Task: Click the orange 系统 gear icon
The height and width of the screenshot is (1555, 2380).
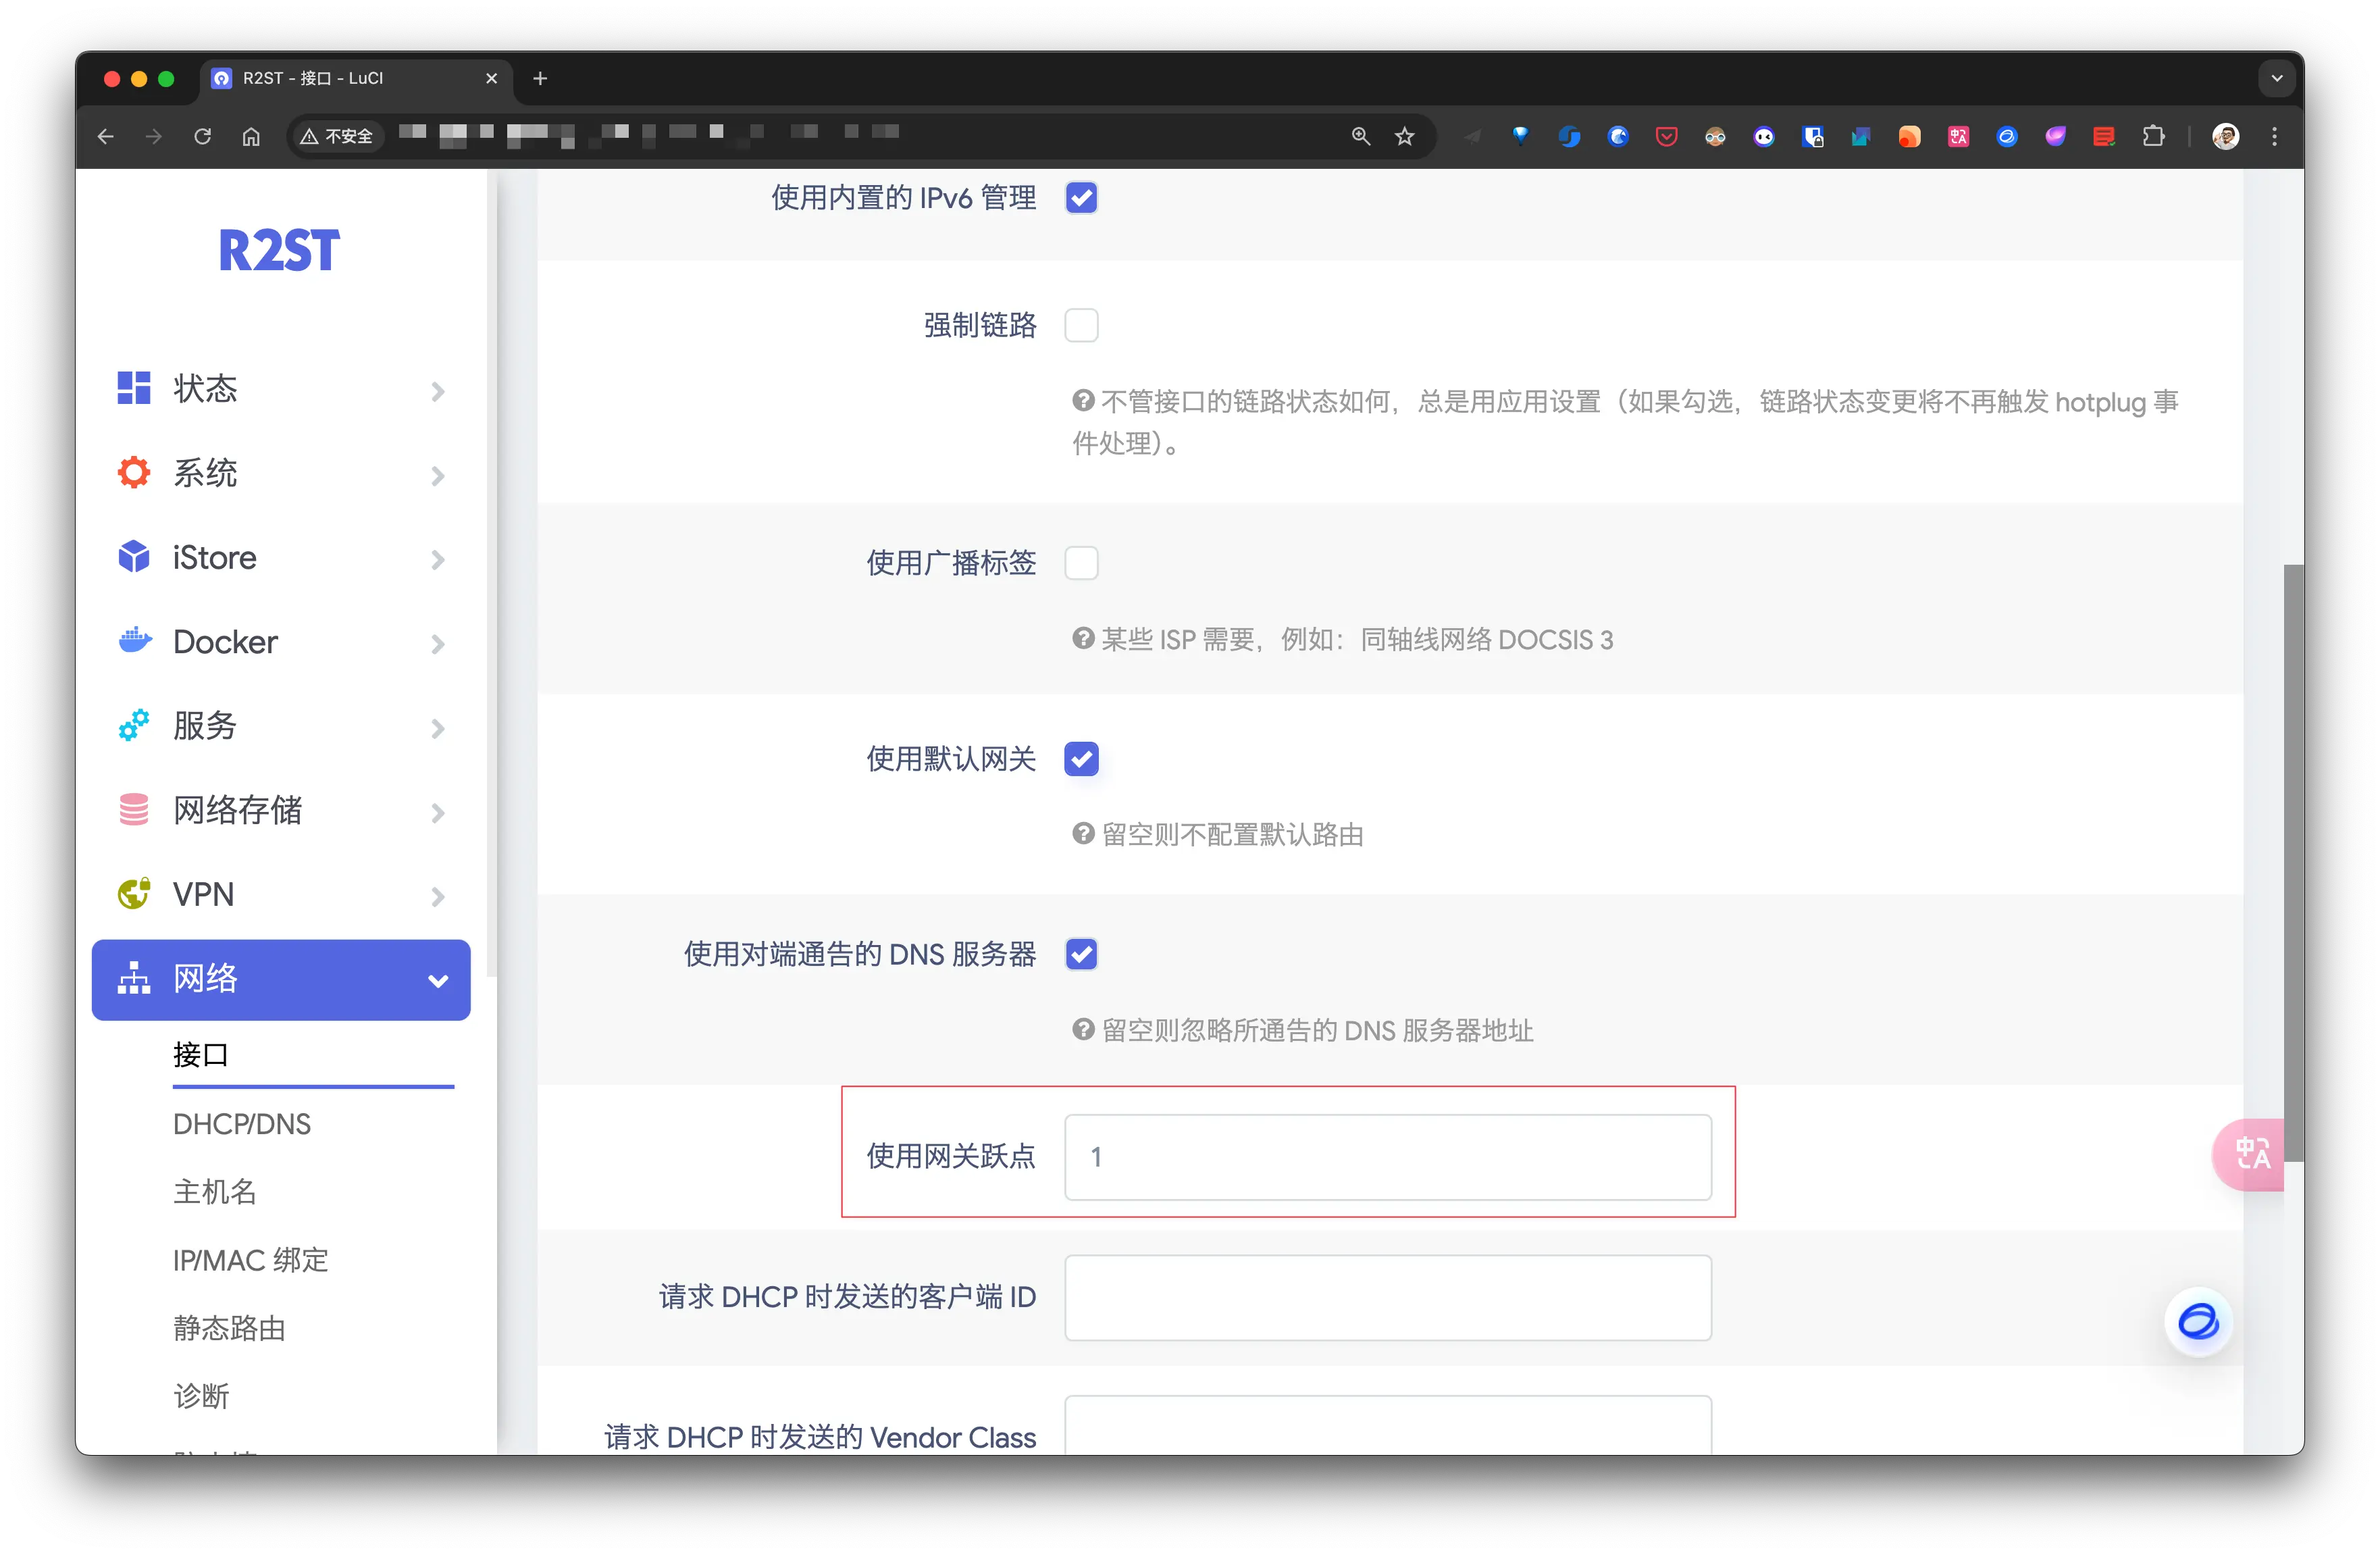Action: [x=134, y=472]
